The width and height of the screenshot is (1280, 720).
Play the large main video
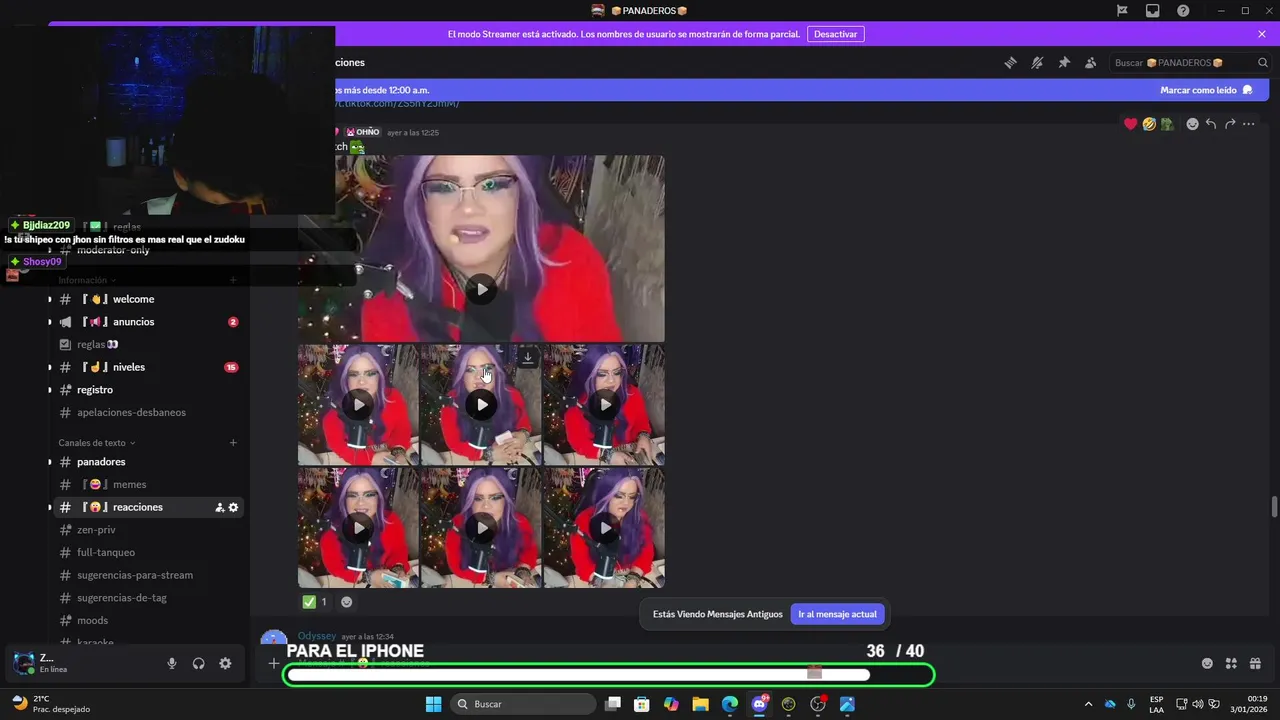pos(481,289)
